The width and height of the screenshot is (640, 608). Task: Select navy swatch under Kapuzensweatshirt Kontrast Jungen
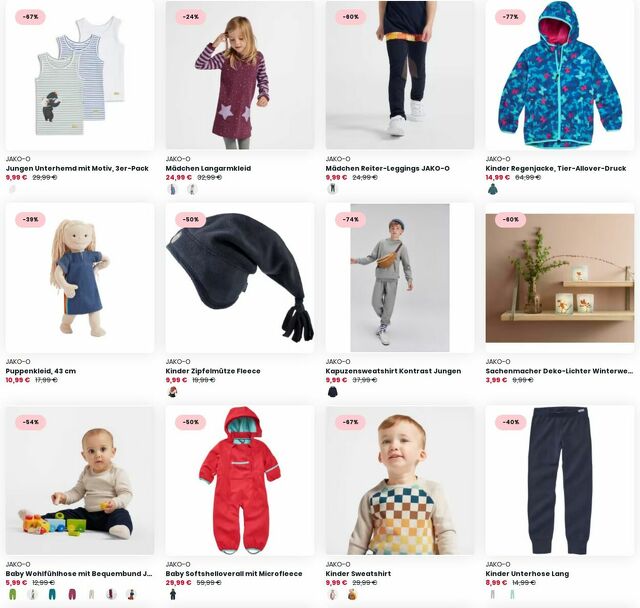[x=333, y=392]
